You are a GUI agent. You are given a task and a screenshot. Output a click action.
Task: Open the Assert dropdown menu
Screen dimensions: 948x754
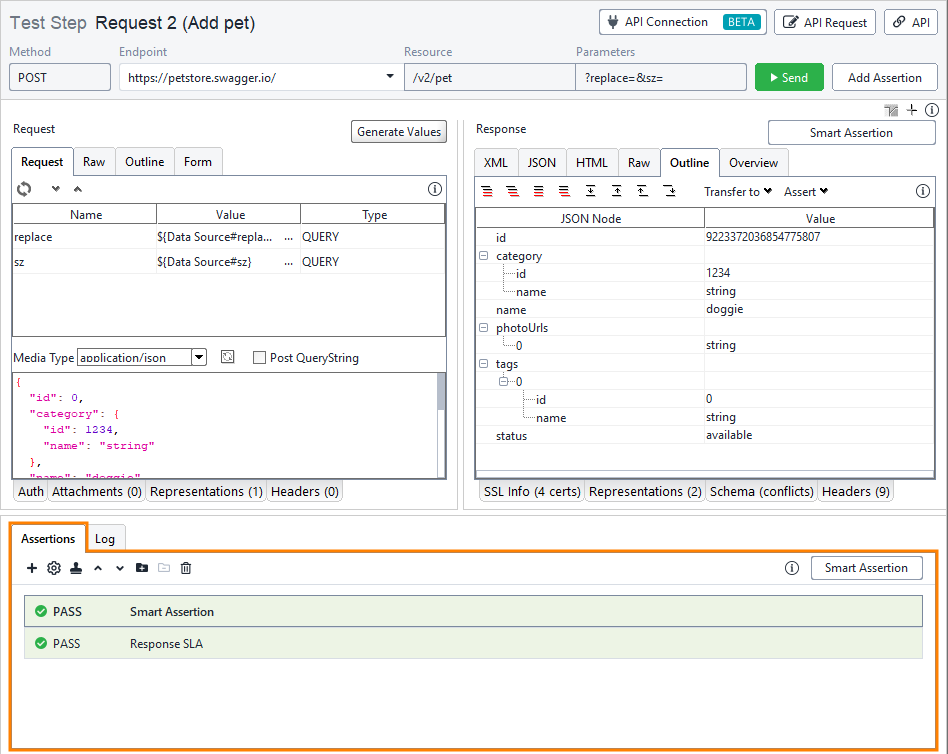(805, 191)
